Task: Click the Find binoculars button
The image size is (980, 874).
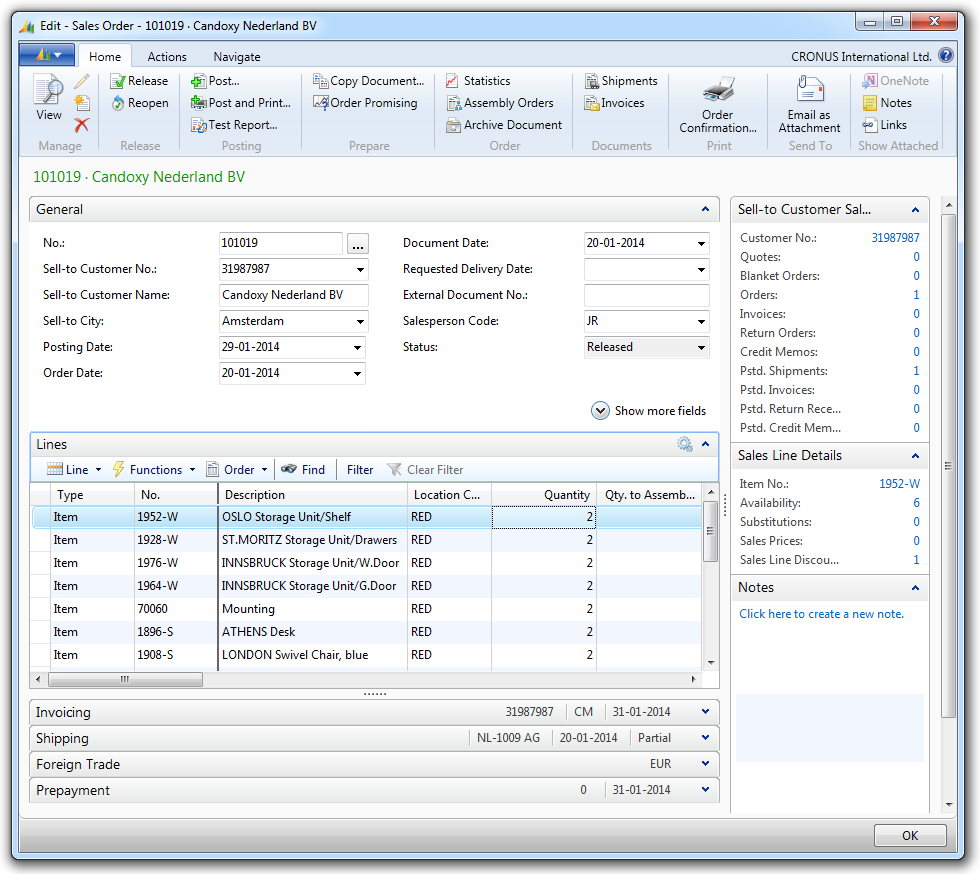Action: pos(302,470)
